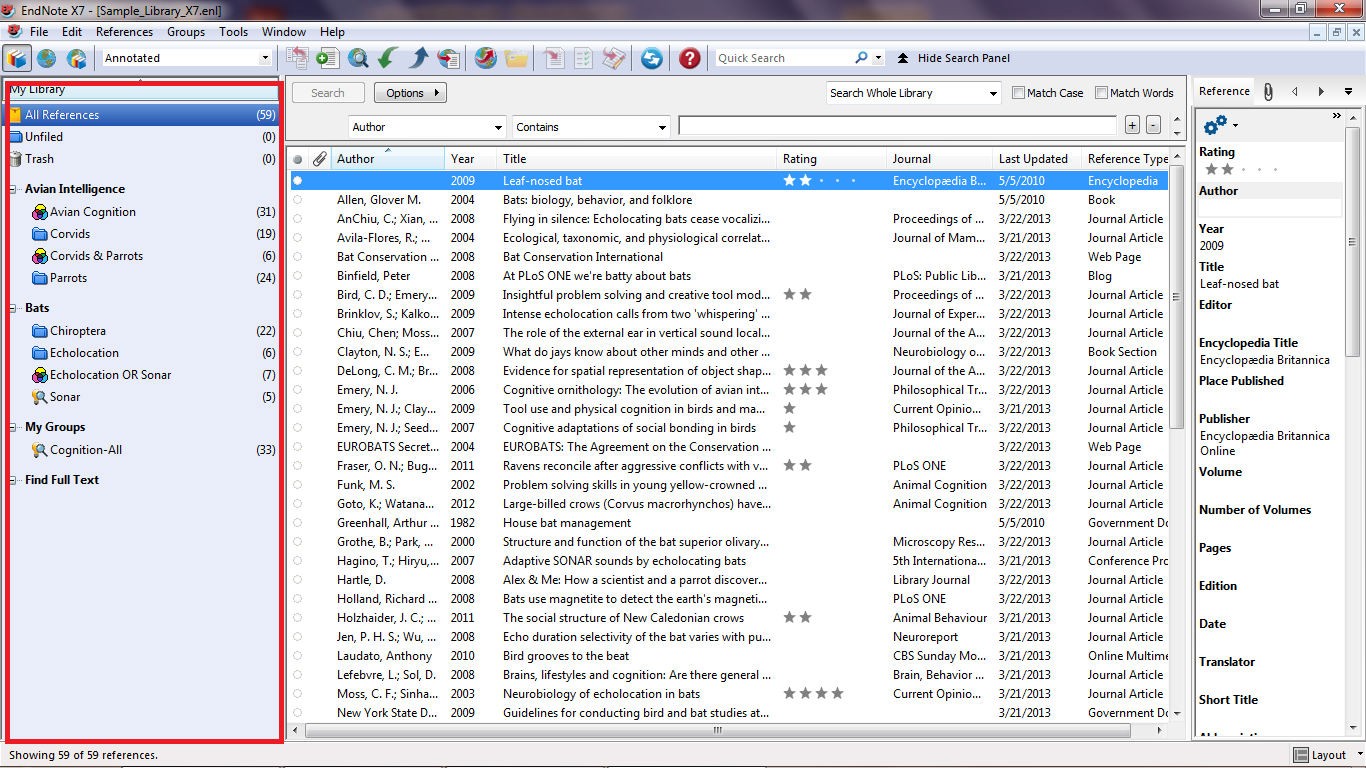Click Format Bibliography toolbar icon
Image resolution: width=1366 pixels, height=768 pixels.
(x=583, y=58)
